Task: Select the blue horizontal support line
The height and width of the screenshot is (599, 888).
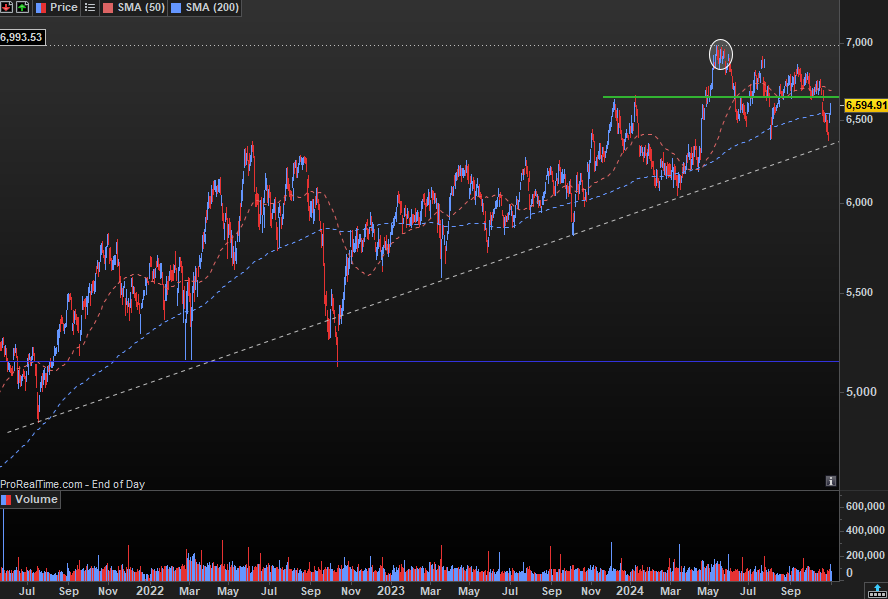Action: pos(419,361)
